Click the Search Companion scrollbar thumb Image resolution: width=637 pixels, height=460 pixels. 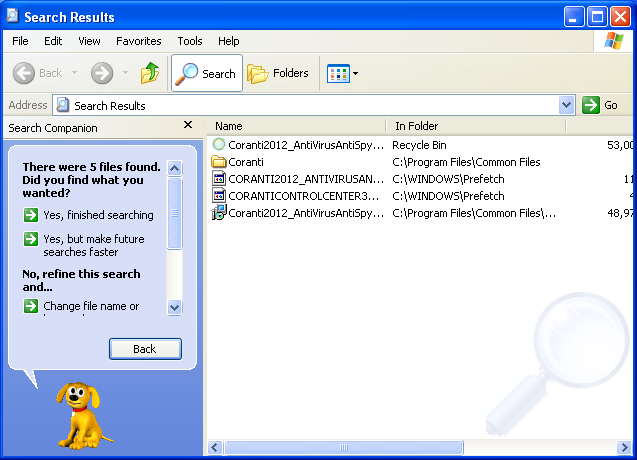[175, 213]
